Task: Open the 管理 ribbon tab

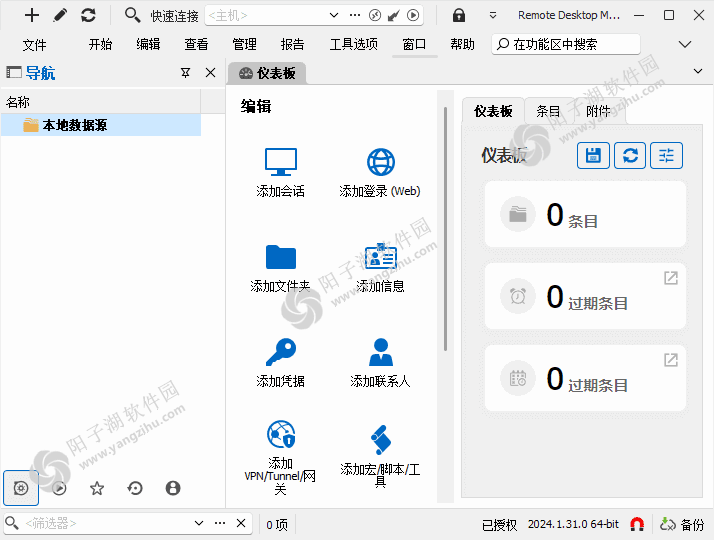Action: (244, 44)
